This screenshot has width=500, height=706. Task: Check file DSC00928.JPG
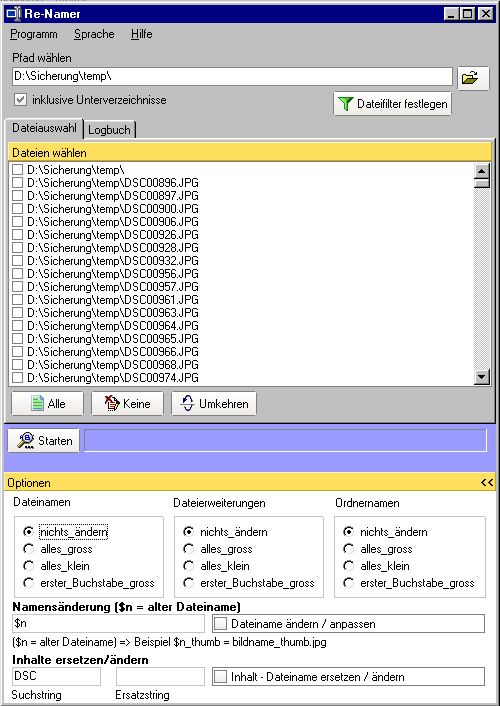(18, 248)
